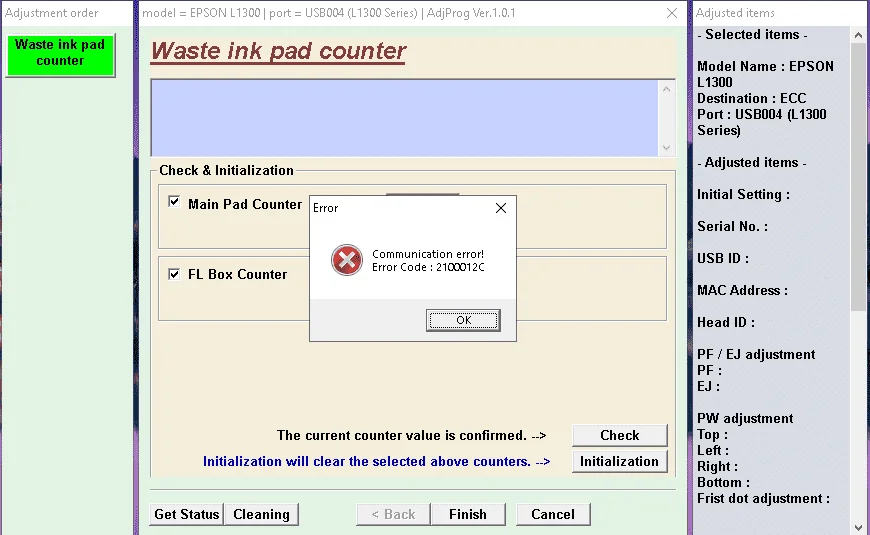870x535 pixels.
Task: Click the blue text area scroll up arrow
Action: (x=666, y=89)
